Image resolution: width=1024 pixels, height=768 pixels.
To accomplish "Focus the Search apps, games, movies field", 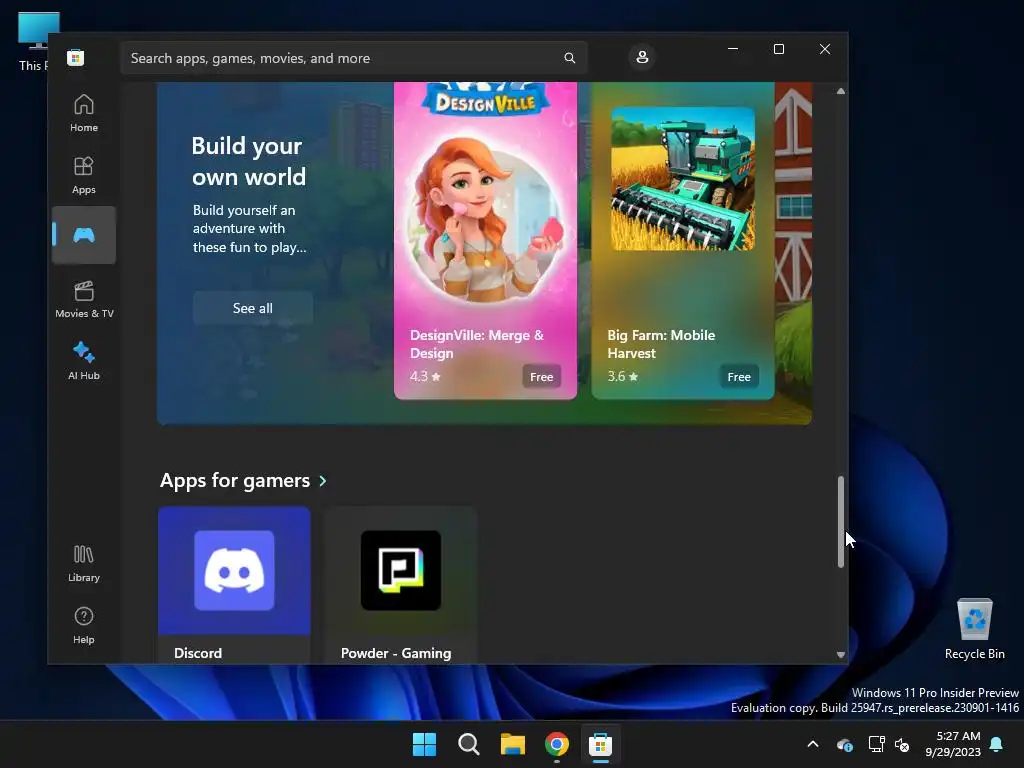I will (x=353, y=58).
